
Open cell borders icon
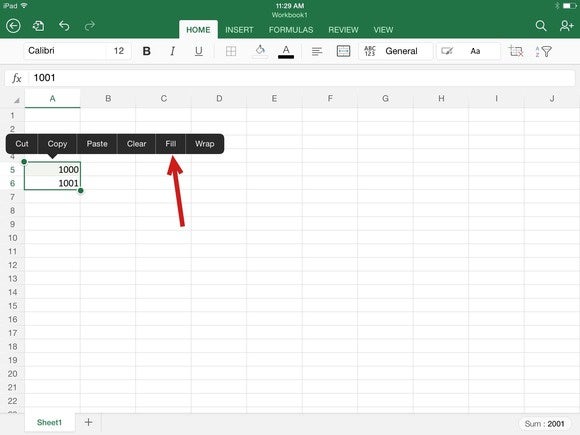click(x=231, y=51)
